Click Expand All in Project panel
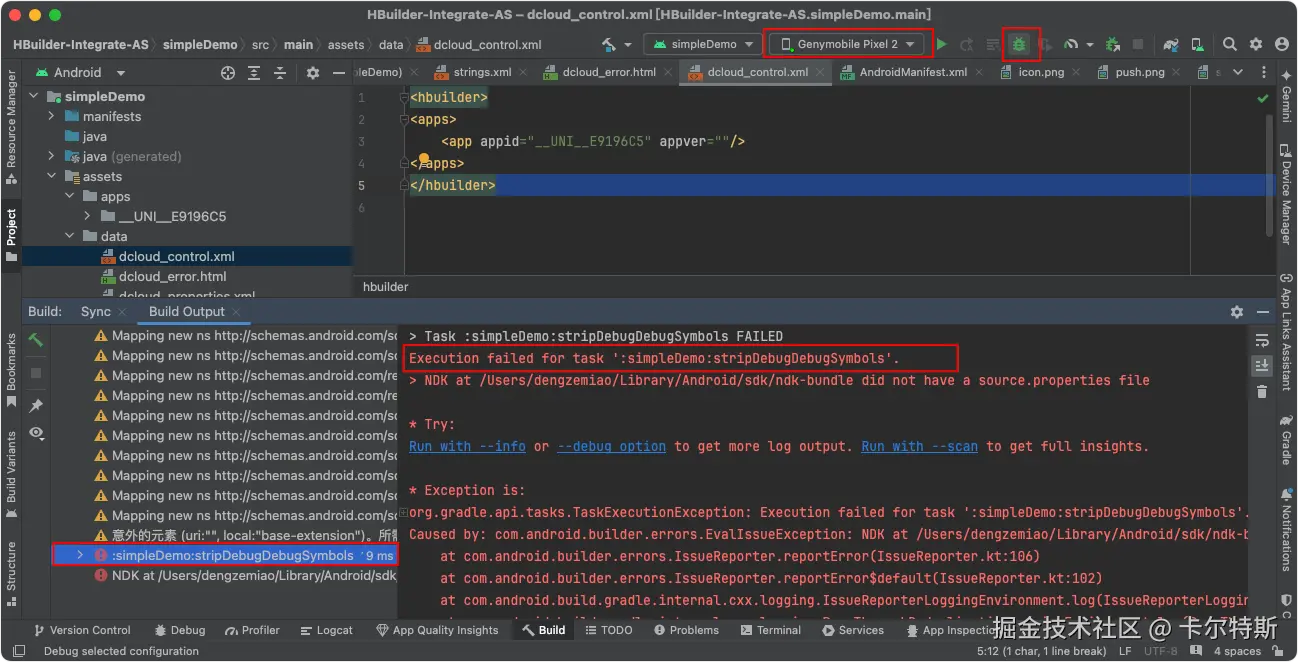 (254, 73)
